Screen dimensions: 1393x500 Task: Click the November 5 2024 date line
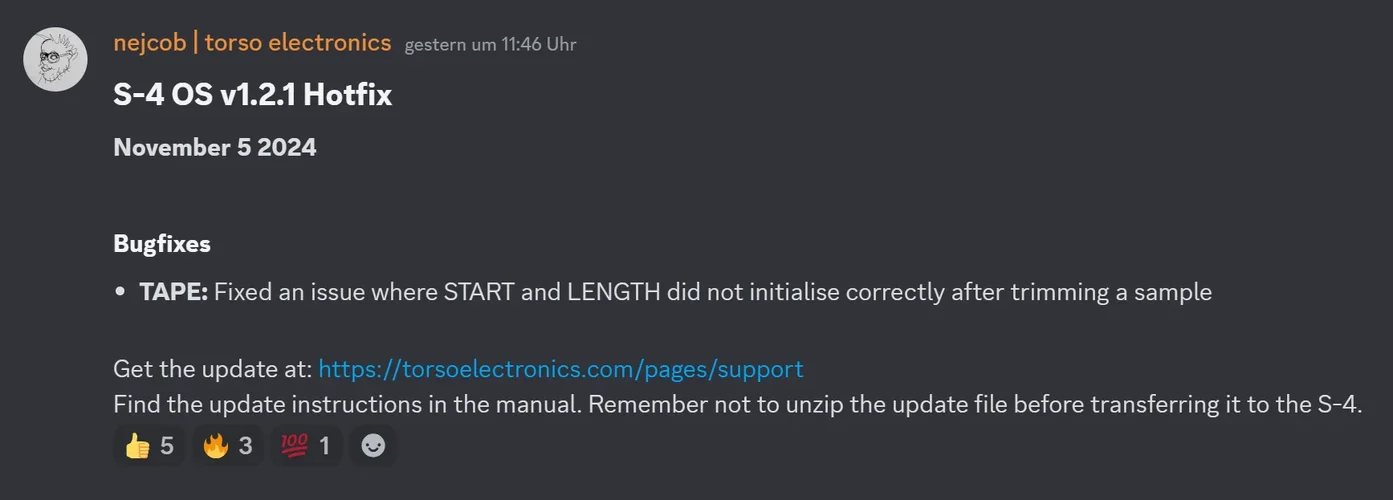(215, 148)
